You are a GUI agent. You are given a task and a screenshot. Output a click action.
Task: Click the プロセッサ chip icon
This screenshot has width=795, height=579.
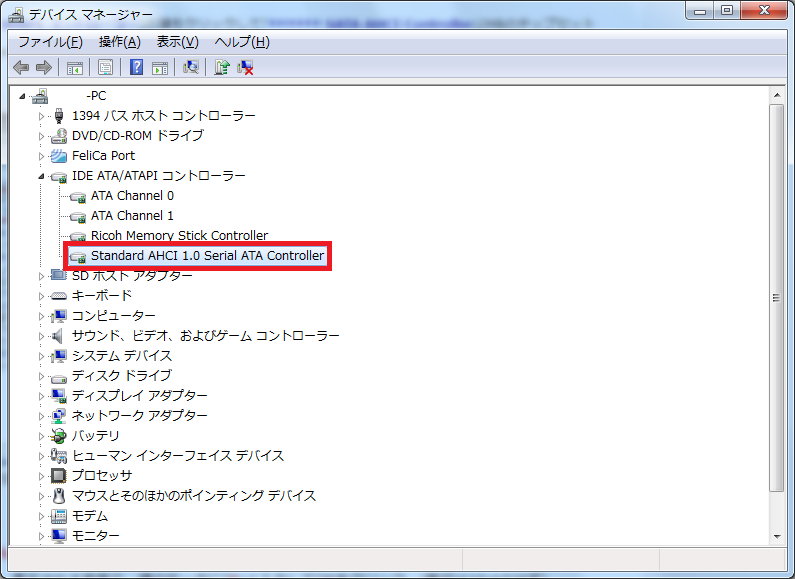pos(59,476)
